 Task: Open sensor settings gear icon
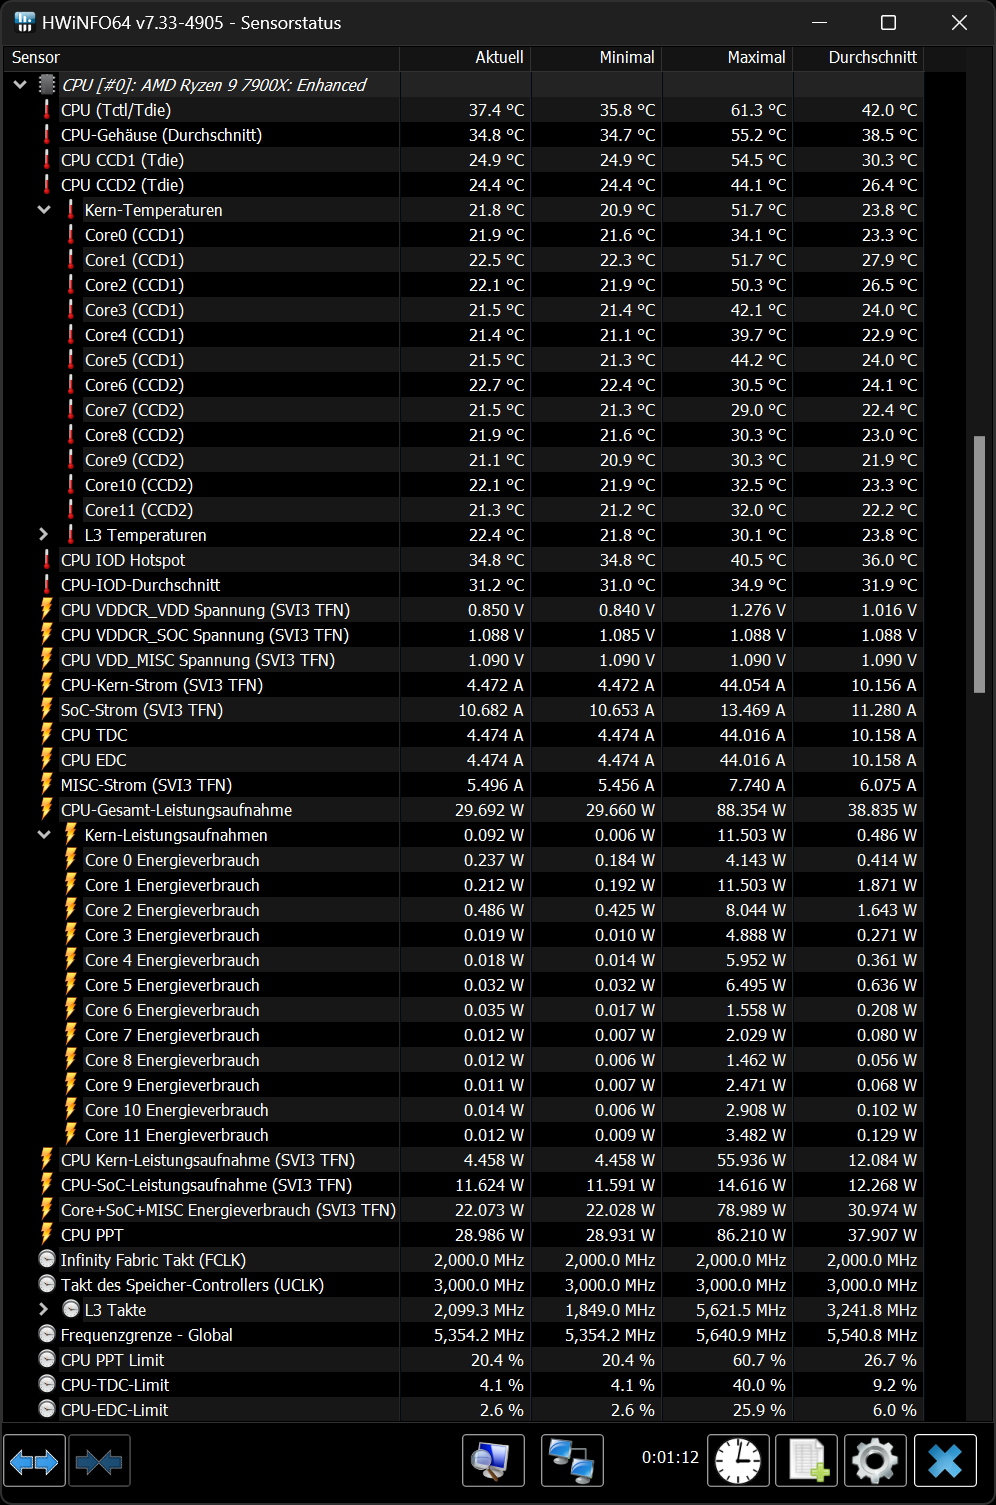[875, 1461]
